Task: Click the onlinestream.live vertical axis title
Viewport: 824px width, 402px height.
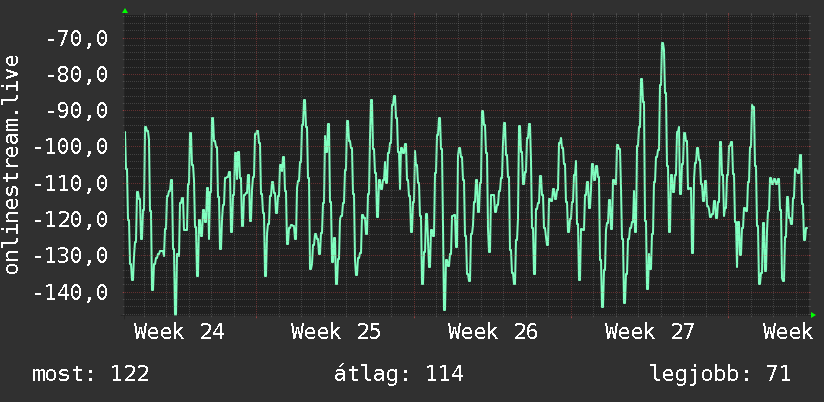Action: [x=11, y=164]
